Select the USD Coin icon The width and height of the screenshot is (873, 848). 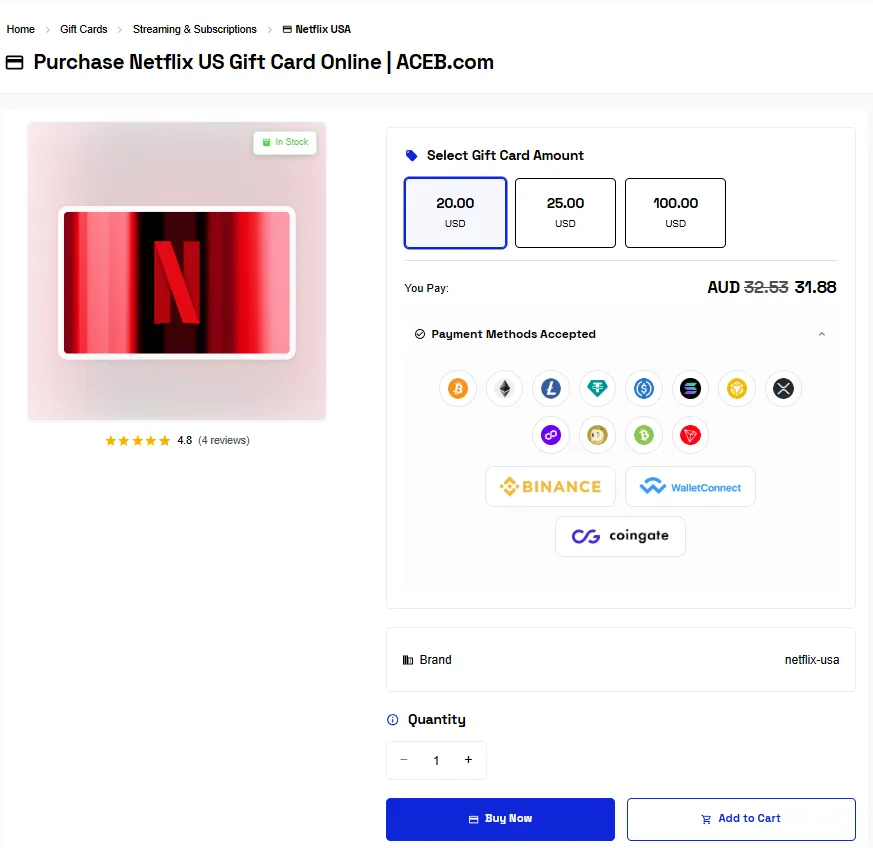[643, 389]
